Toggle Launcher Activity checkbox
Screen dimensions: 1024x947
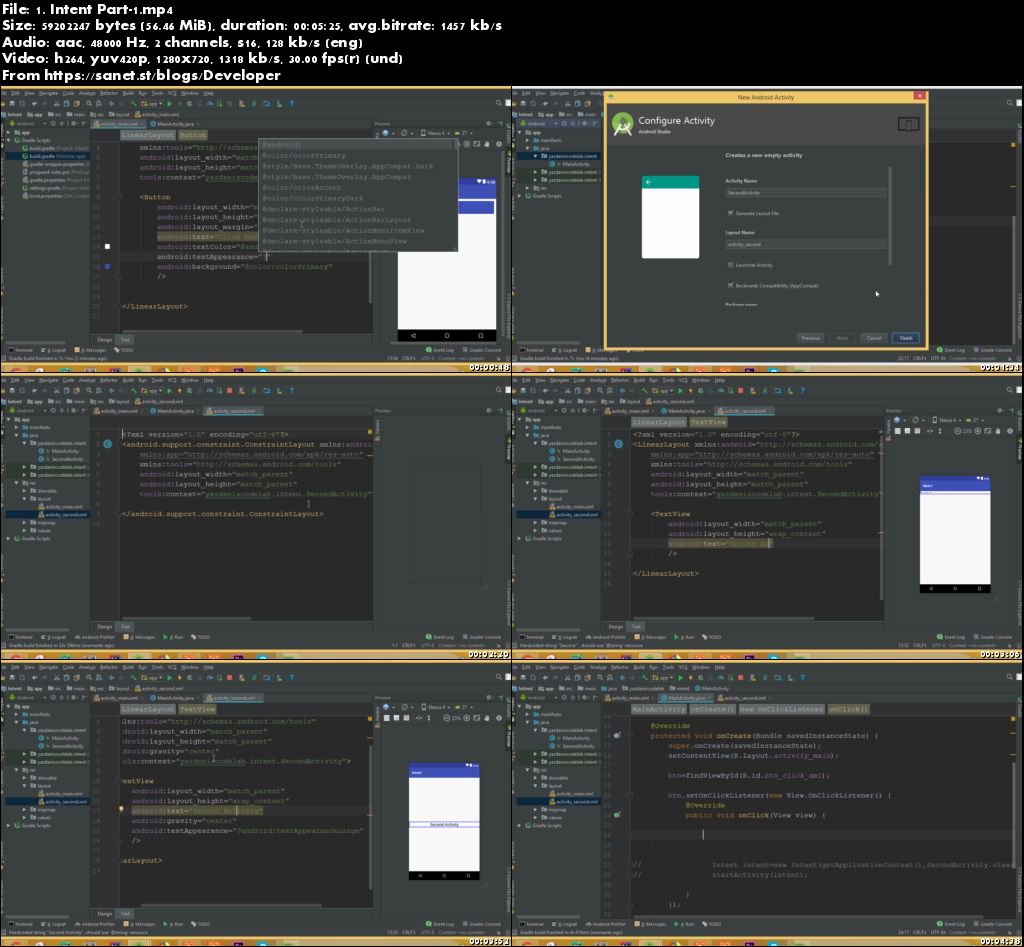[731, 265]
